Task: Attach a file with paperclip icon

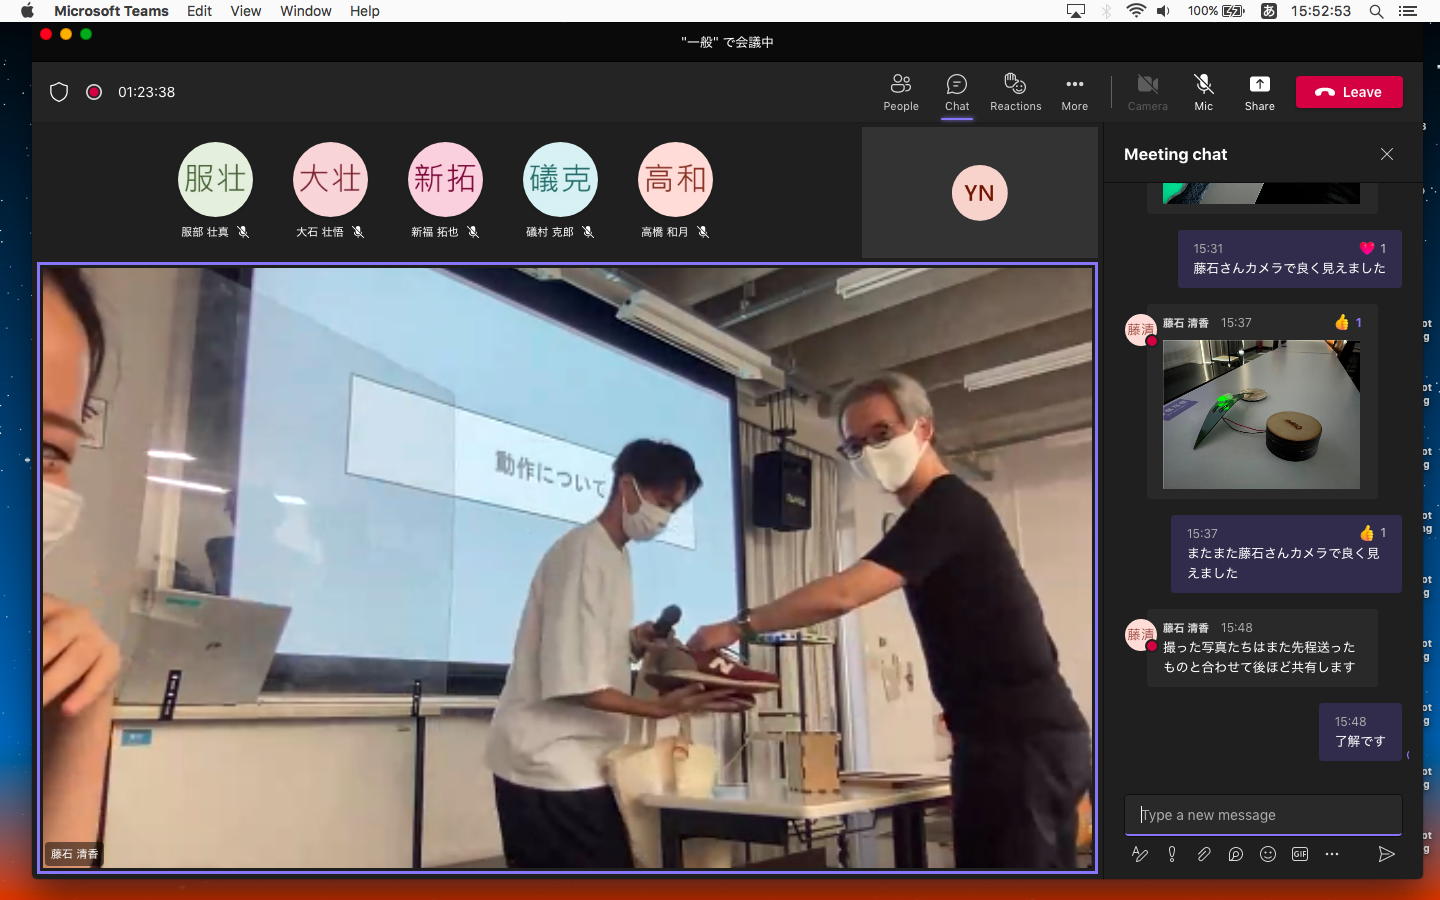Action: point(1204,854)
